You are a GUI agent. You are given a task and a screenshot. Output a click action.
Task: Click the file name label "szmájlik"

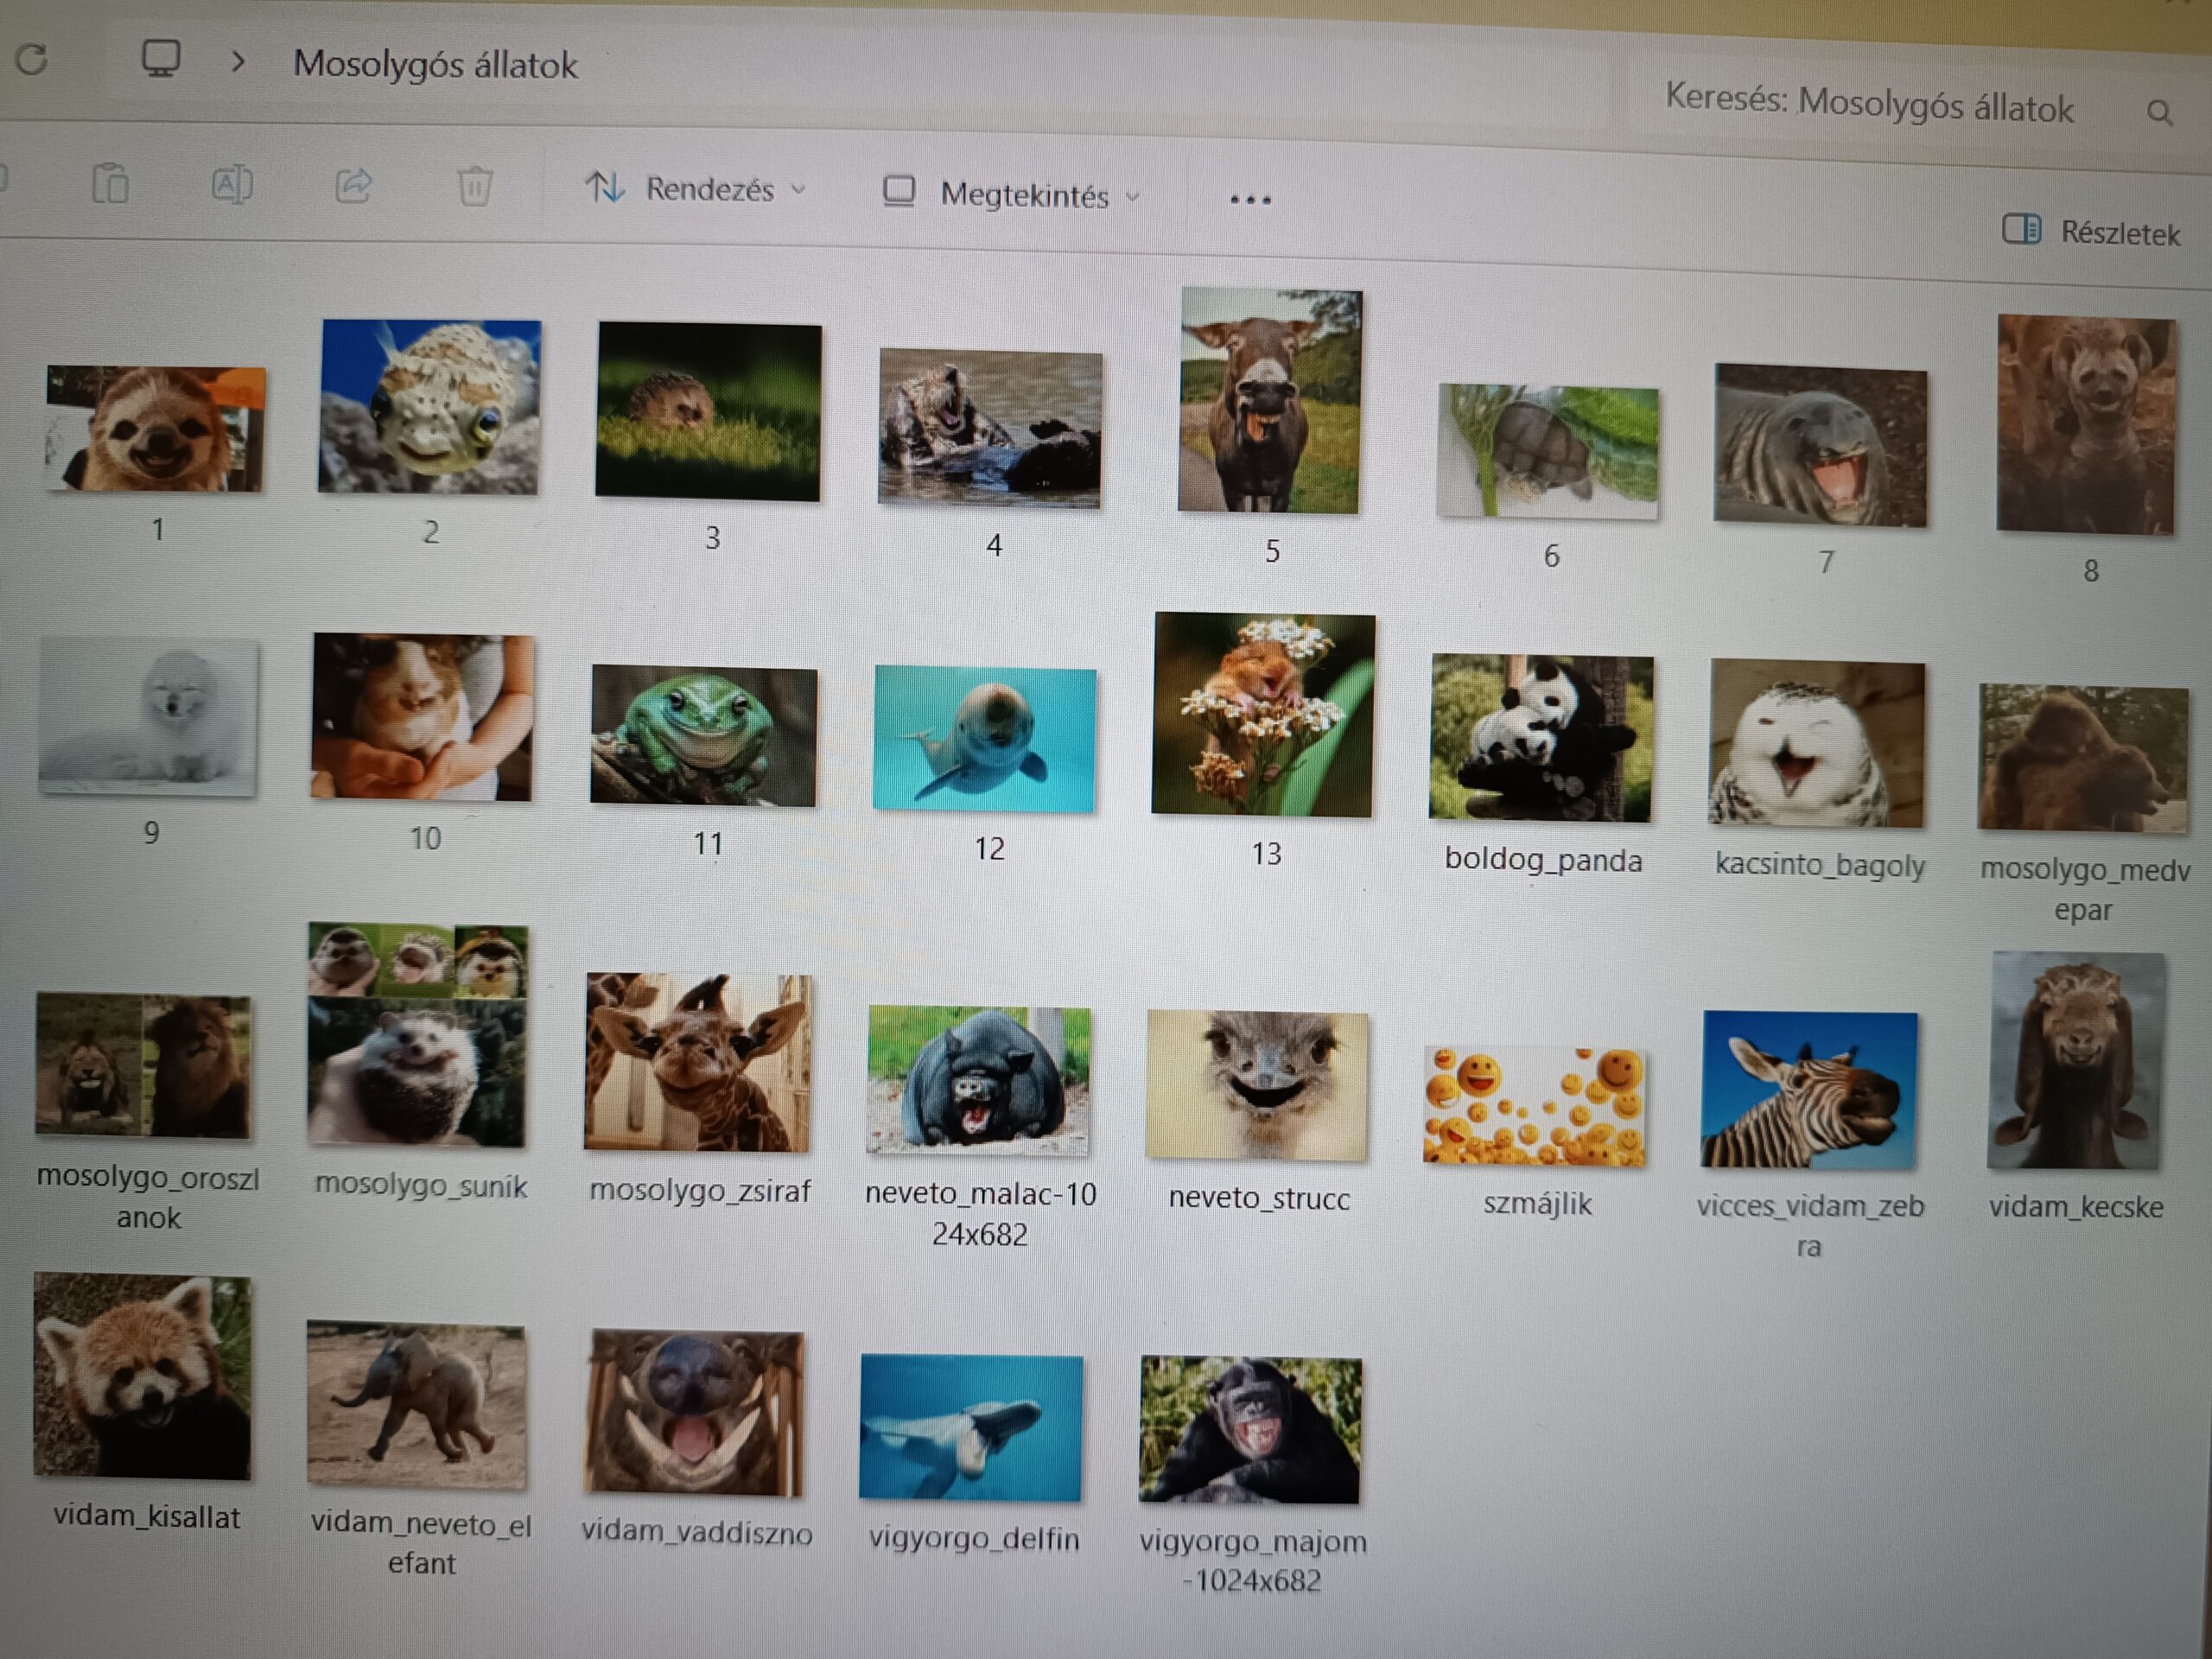pyautogui.click(x=1537, y=1203)
